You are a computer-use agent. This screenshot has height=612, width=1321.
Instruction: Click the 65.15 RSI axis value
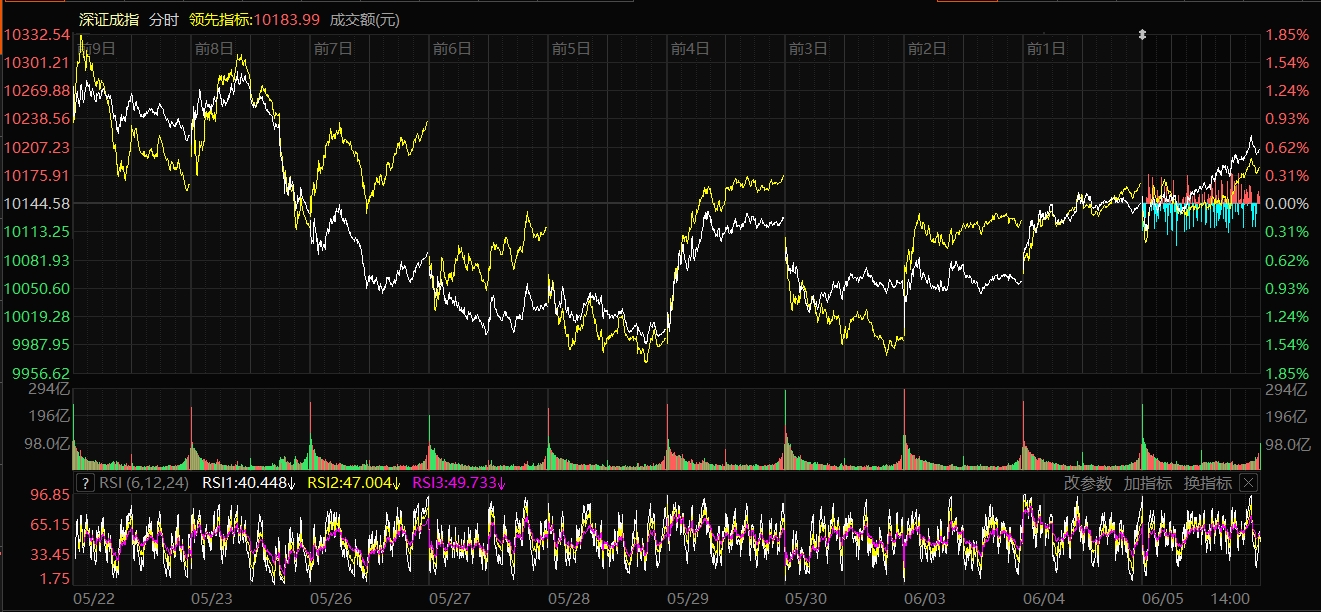(49, 524)
